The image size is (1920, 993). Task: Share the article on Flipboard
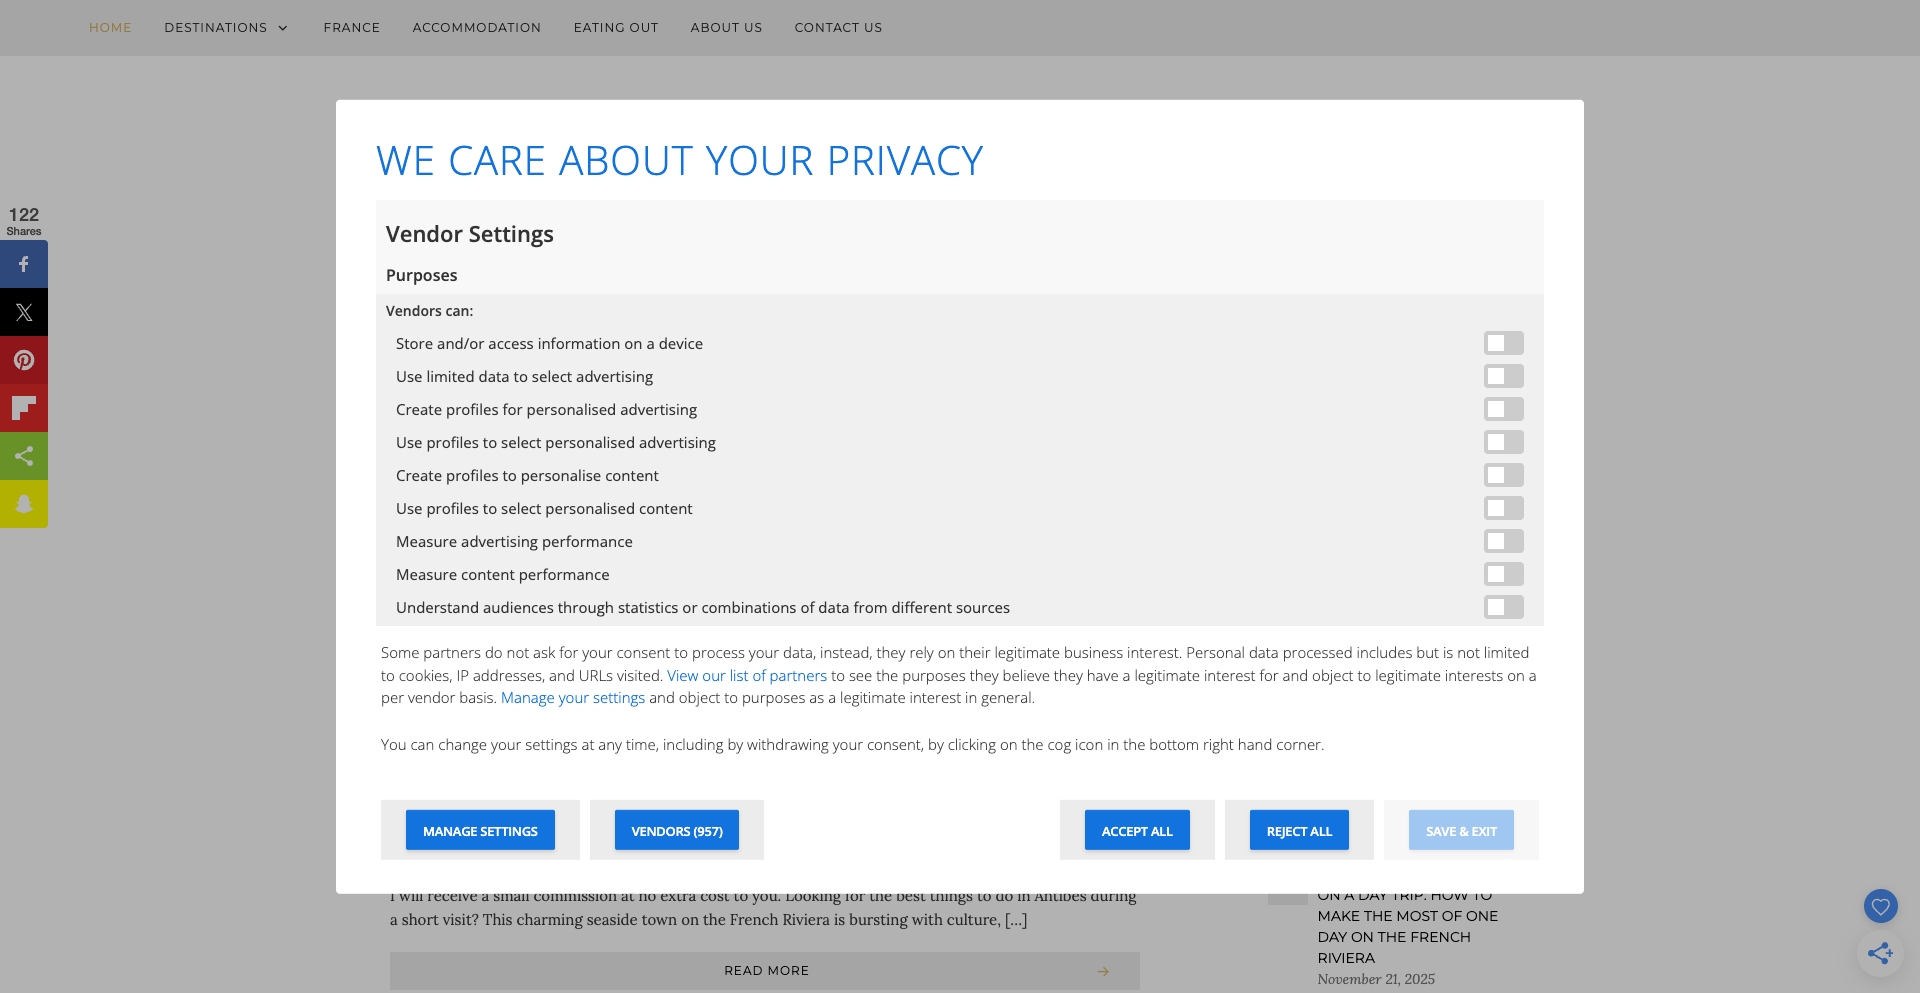point(24,408)
